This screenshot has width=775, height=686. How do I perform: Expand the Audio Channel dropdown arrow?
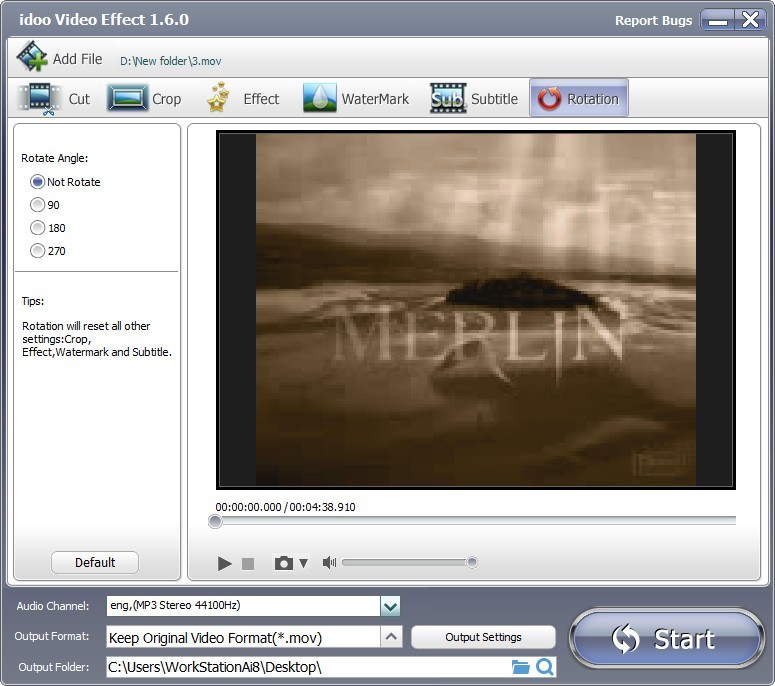pos(390,606)
